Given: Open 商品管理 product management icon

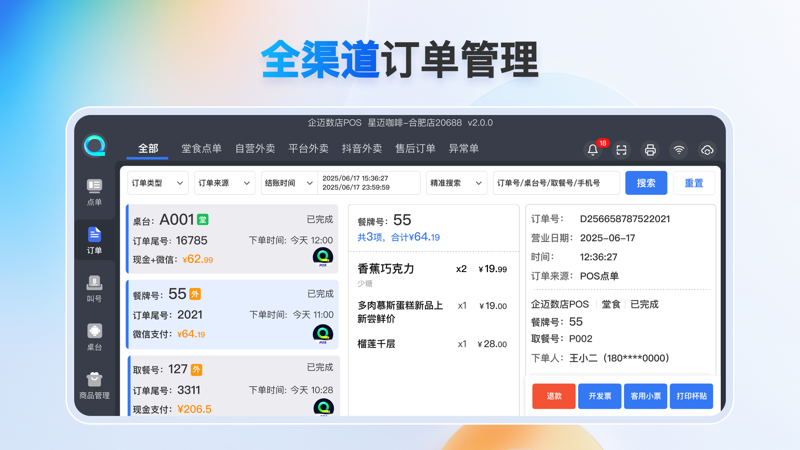Looking at the screenshot, I should pos(94,384).
